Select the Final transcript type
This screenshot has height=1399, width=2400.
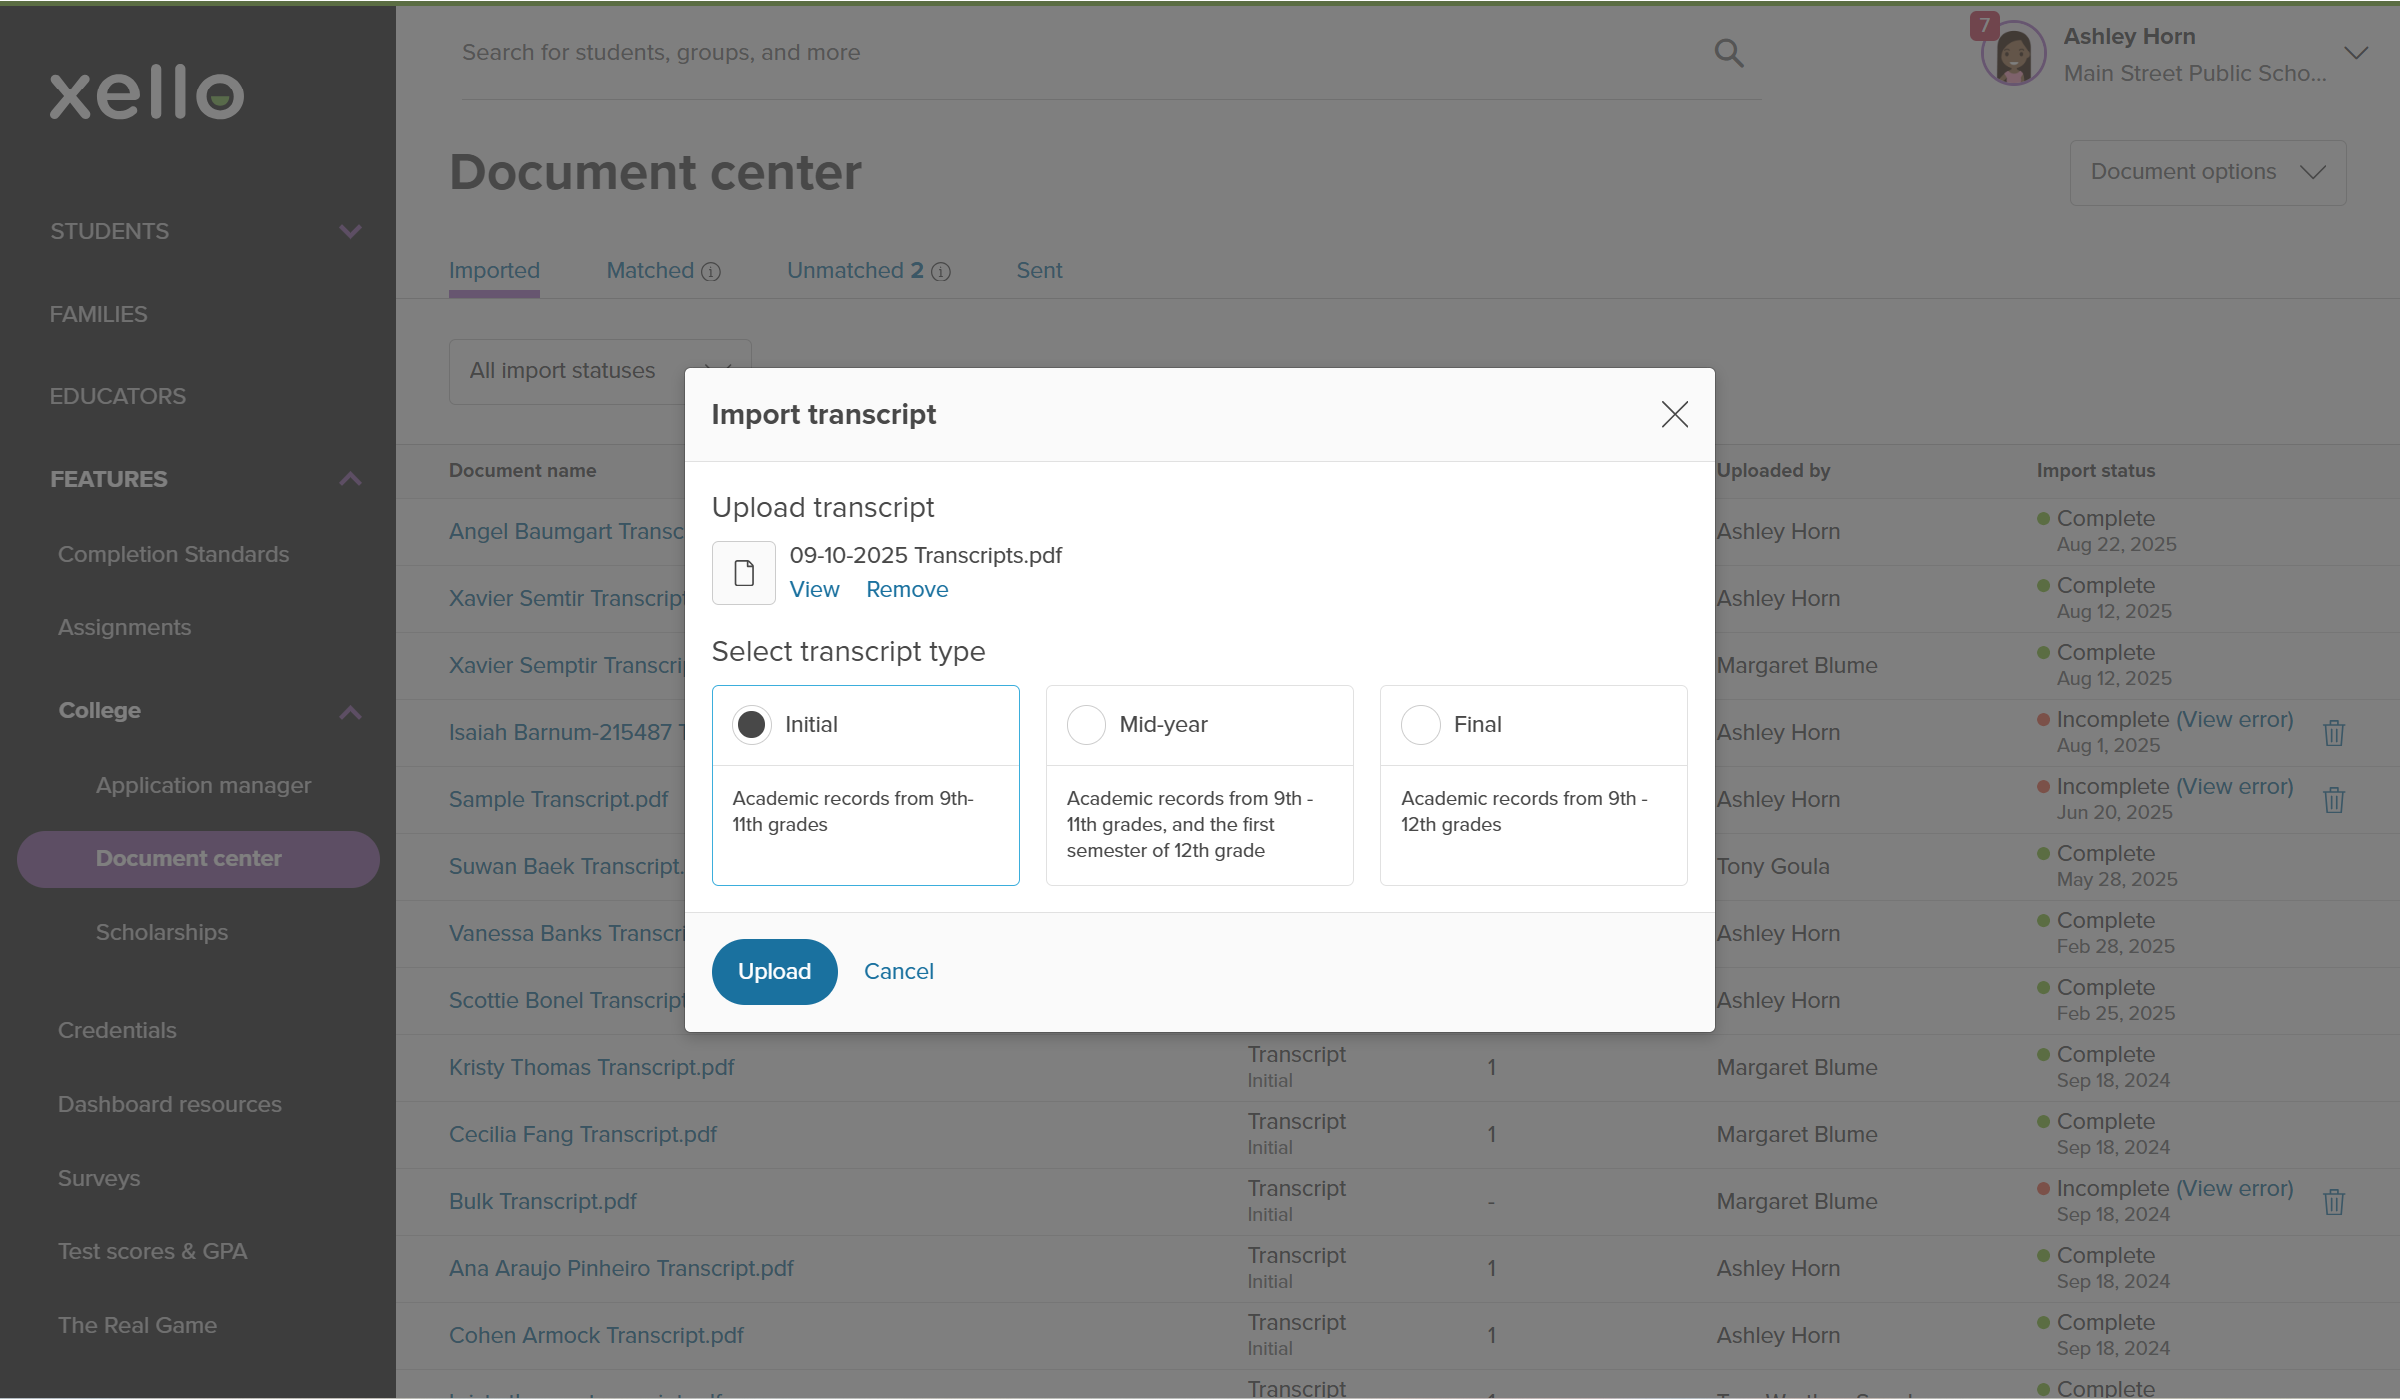[1420, 724]
